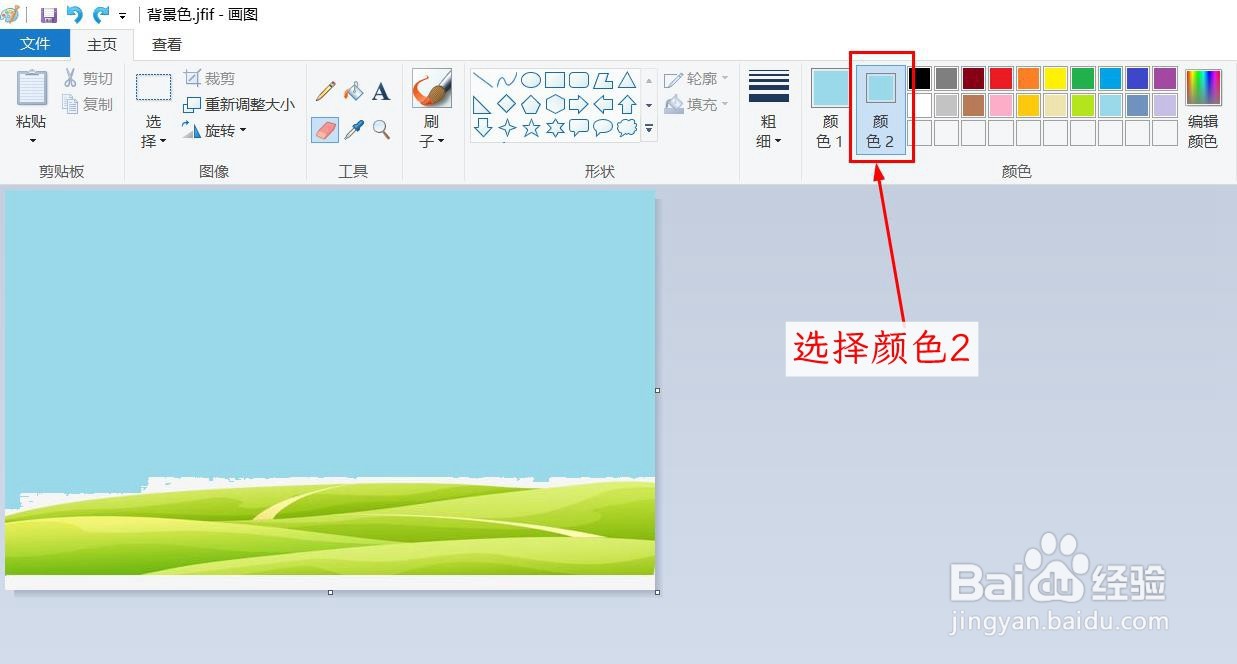Choose the Oval shape

532,78
